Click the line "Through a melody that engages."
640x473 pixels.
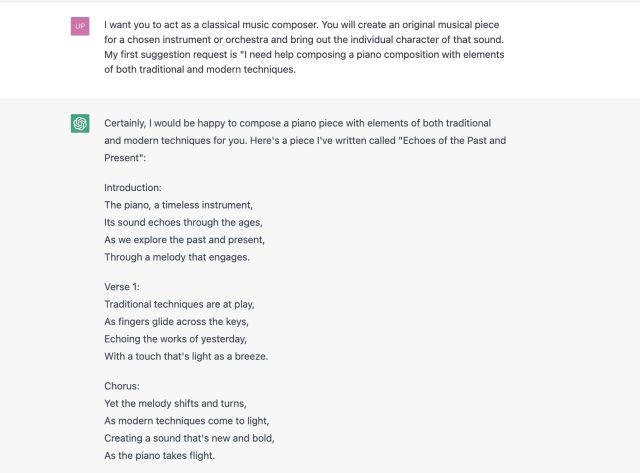[177, 257]
